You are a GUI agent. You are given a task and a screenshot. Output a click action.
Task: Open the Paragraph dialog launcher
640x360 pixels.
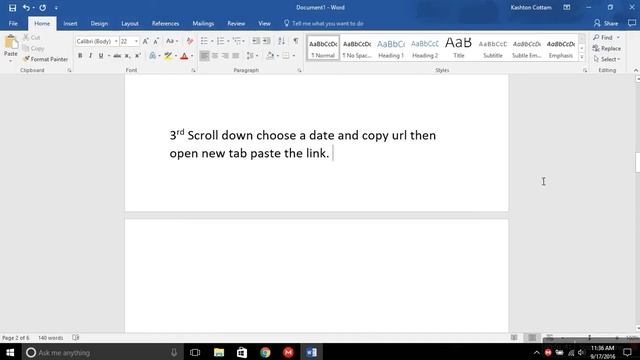(x=300, y=71)
